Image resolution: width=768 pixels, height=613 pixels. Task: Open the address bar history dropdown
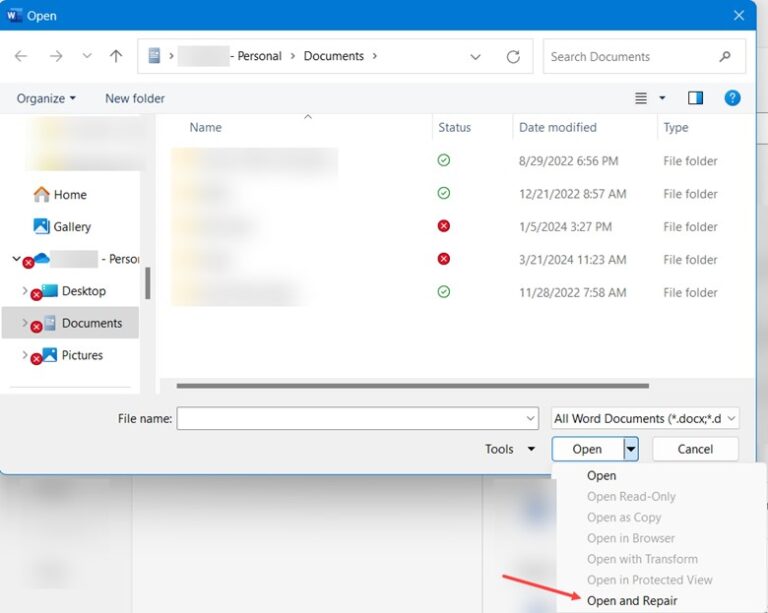click(x=475, y=57)
